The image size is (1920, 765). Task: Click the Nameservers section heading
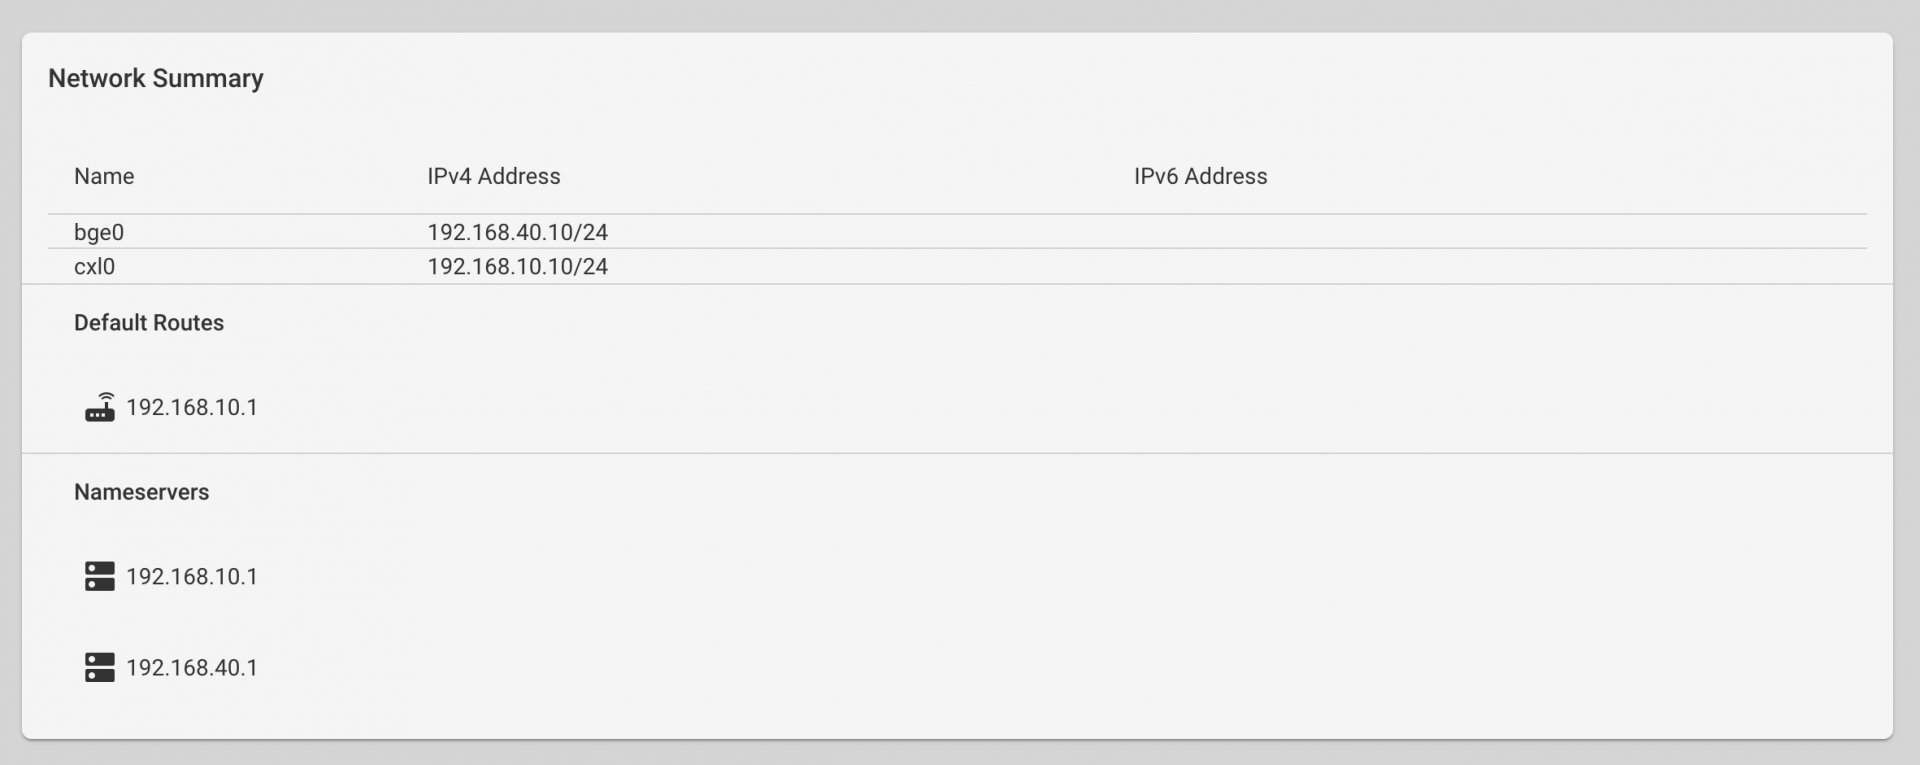(x=142, y=492)
